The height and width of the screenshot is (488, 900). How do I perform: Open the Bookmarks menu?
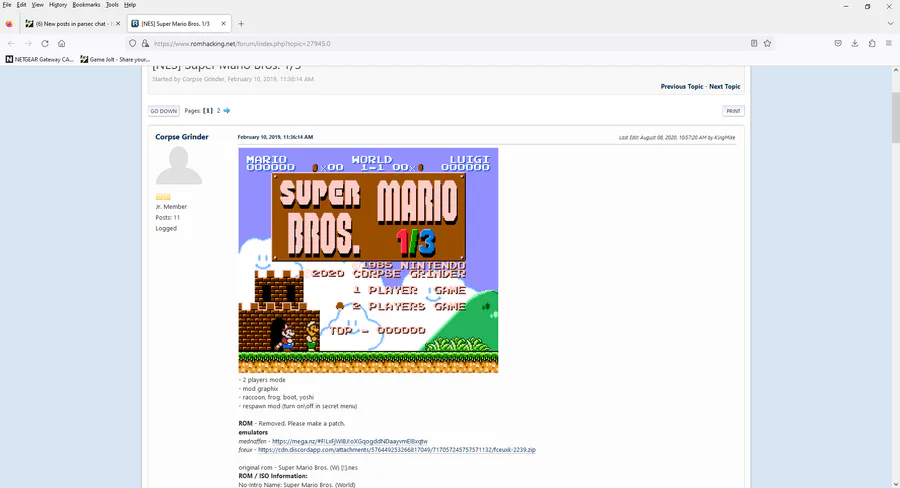pyautogui.click(x=86, y=5)
